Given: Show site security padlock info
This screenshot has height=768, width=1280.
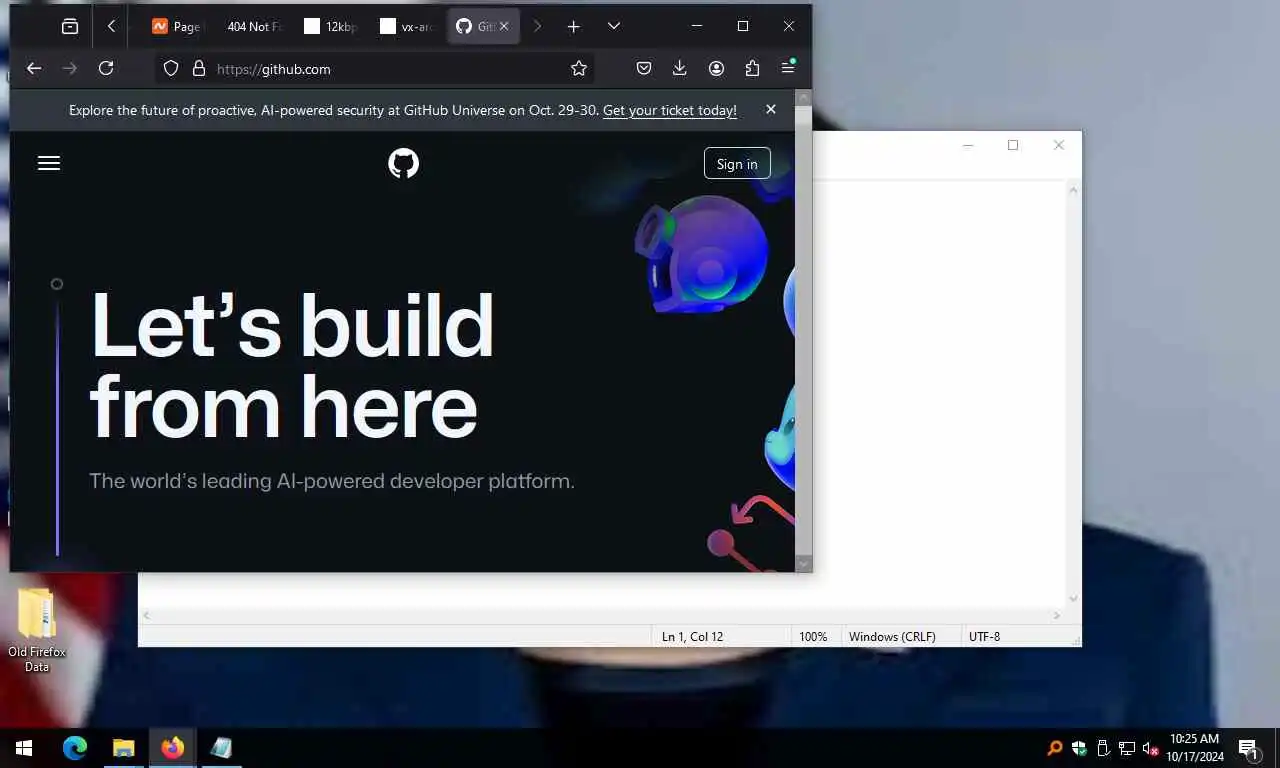Looking at the screenshot, I should coord(199,68).
